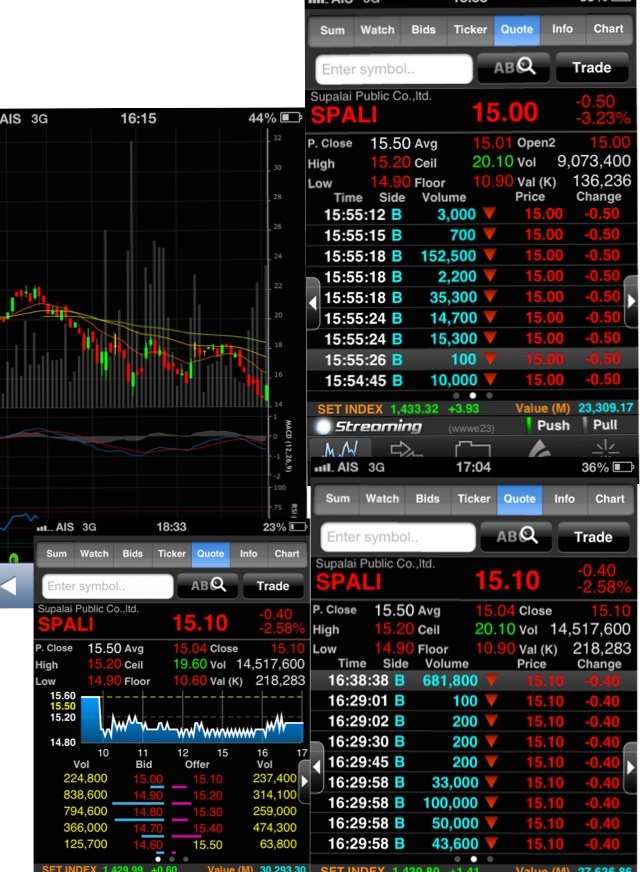Switch to Ticker tab in 17:04 panel
This screenshot has width=640, height=872.
tap(474, 499)
